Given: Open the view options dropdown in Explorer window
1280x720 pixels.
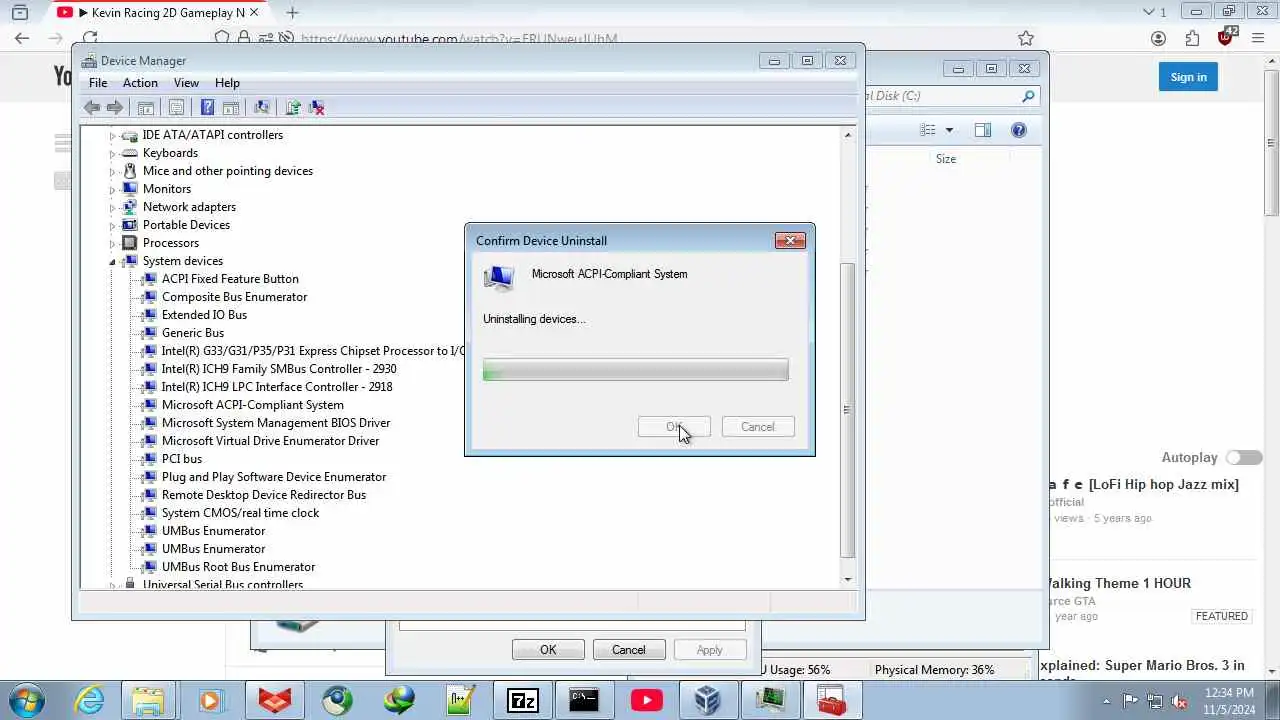Looking at the screenshot, I should pos(949,130).
